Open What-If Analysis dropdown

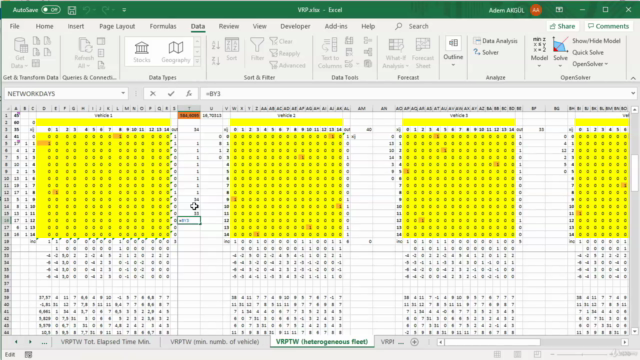coord(396,53)
